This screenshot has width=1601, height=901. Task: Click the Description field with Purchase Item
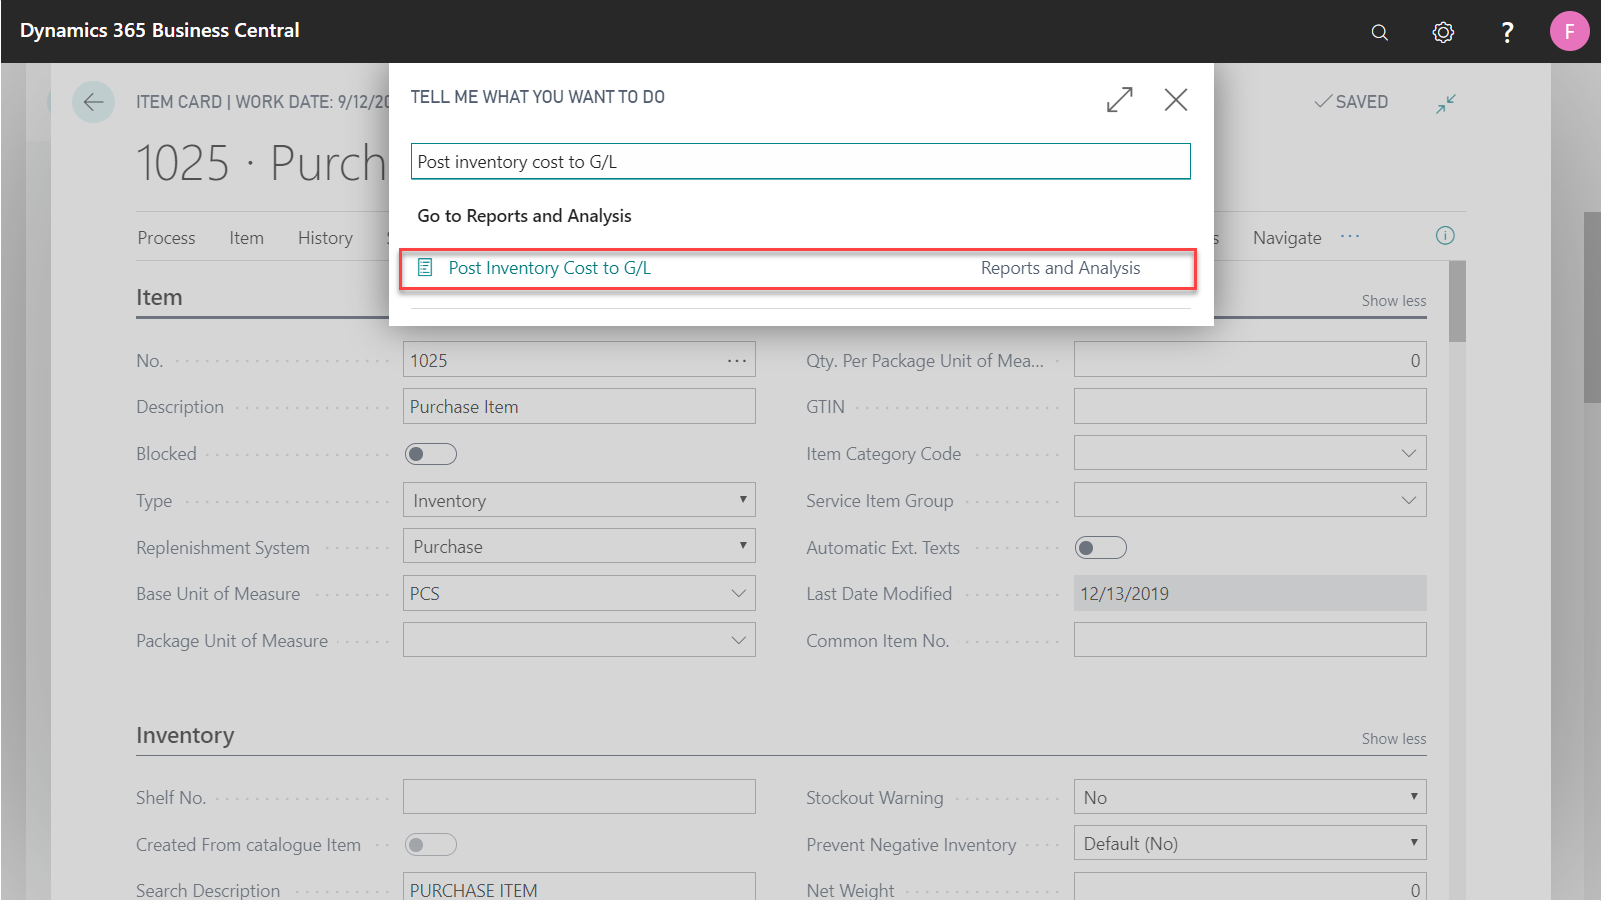579,406
